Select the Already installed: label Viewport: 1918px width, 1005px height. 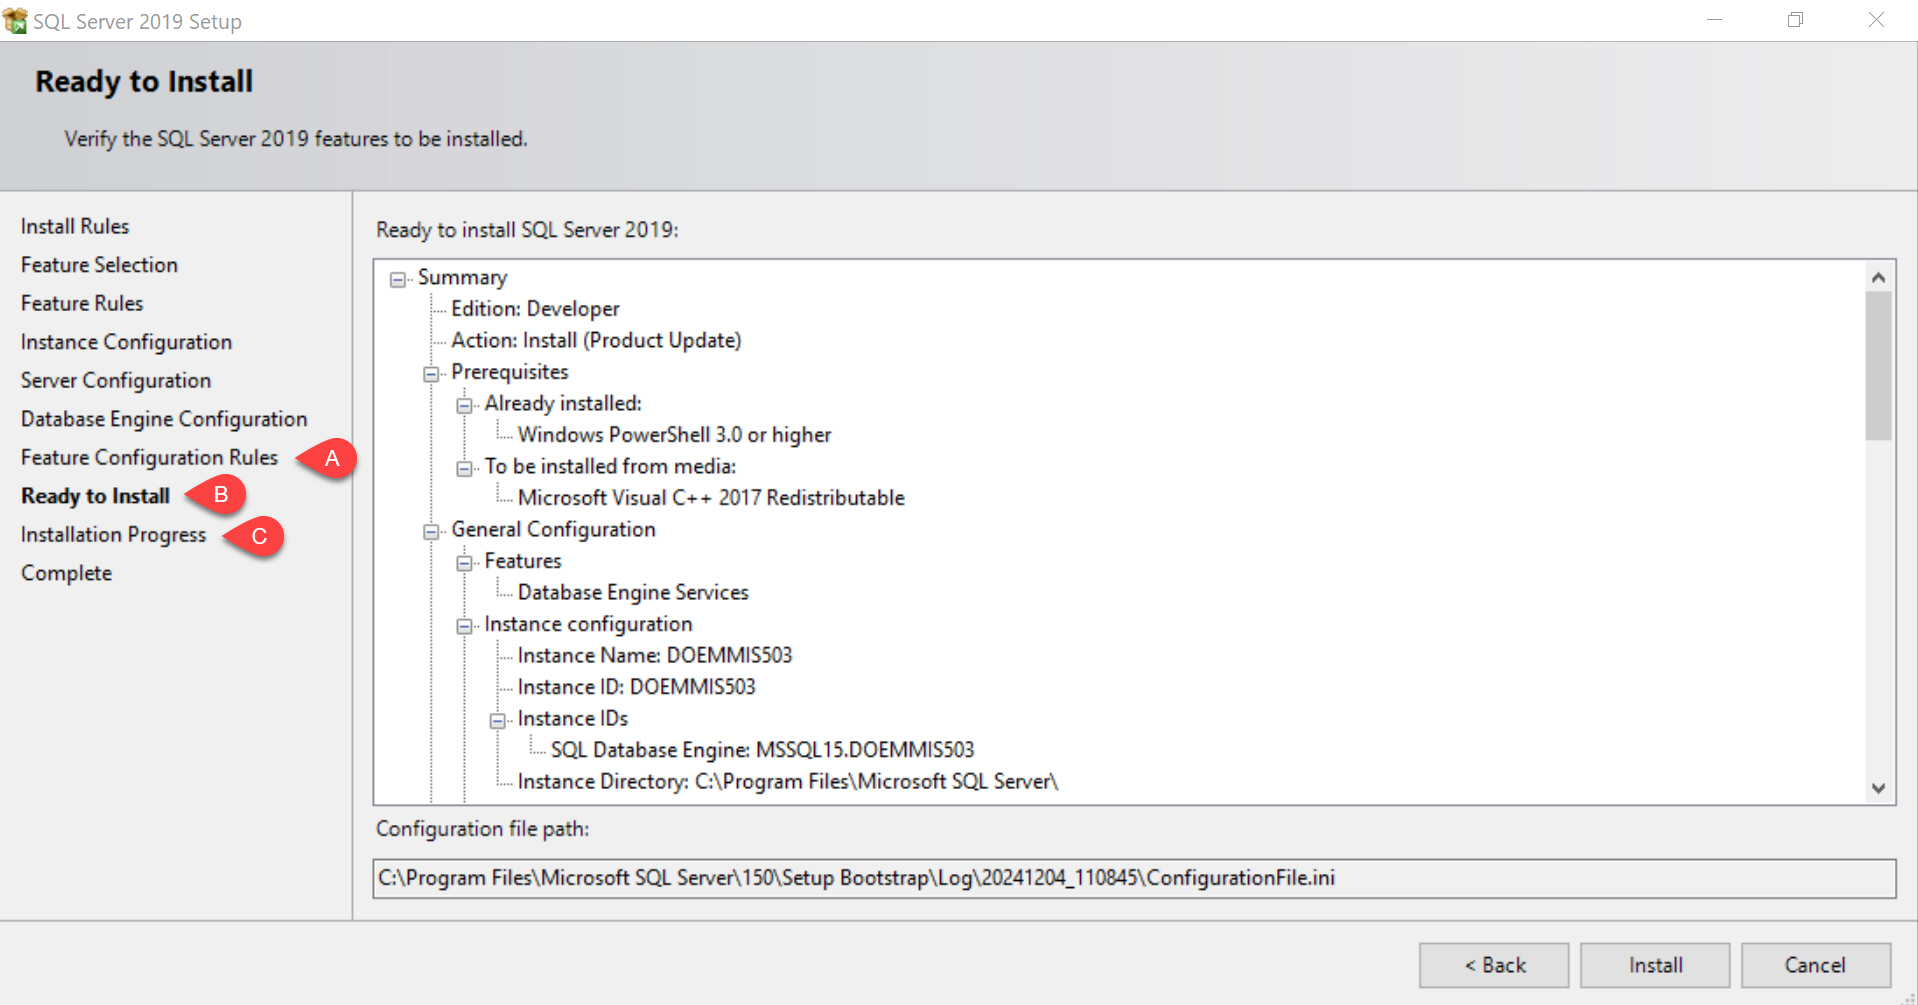coord(563,403)
